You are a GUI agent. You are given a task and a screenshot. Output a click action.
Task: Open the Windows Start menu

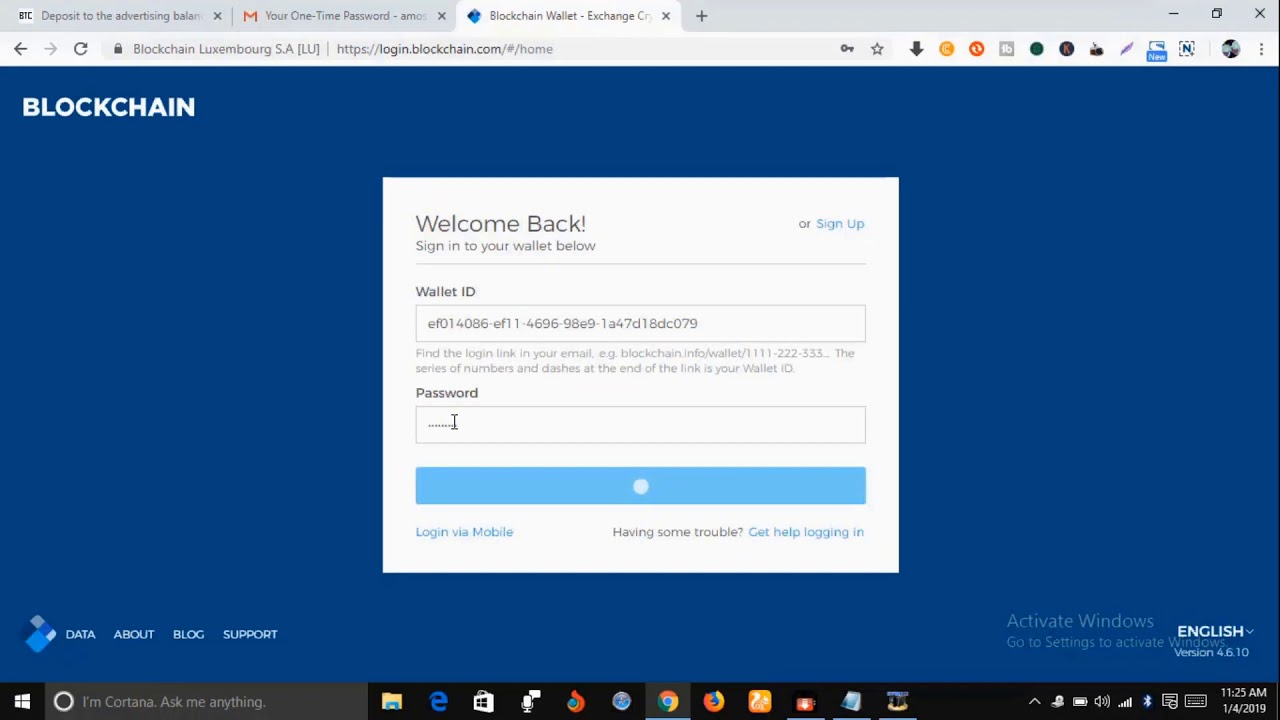pos(22,702)
